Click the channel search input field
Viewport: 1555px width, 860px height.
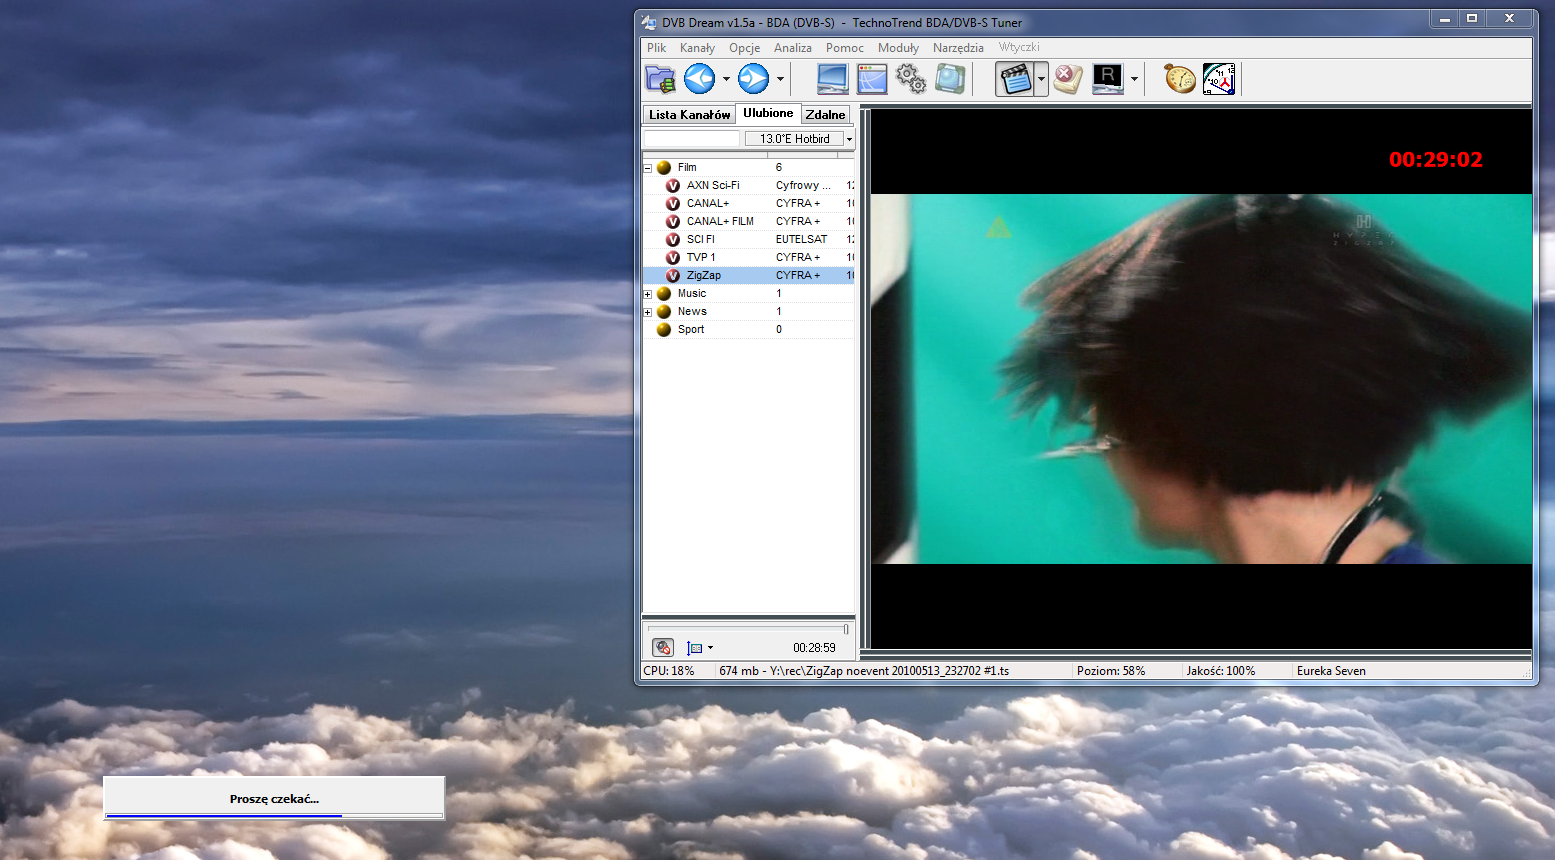(x=691, y=139)
